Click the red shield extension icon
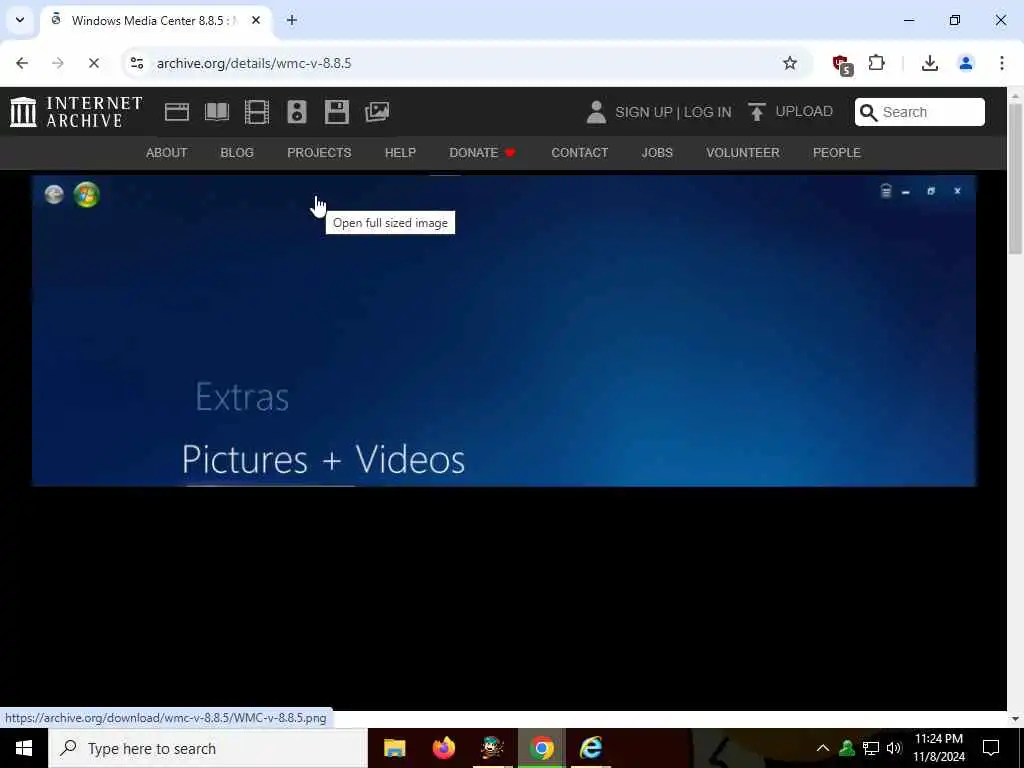 click(x=842, y=64)
